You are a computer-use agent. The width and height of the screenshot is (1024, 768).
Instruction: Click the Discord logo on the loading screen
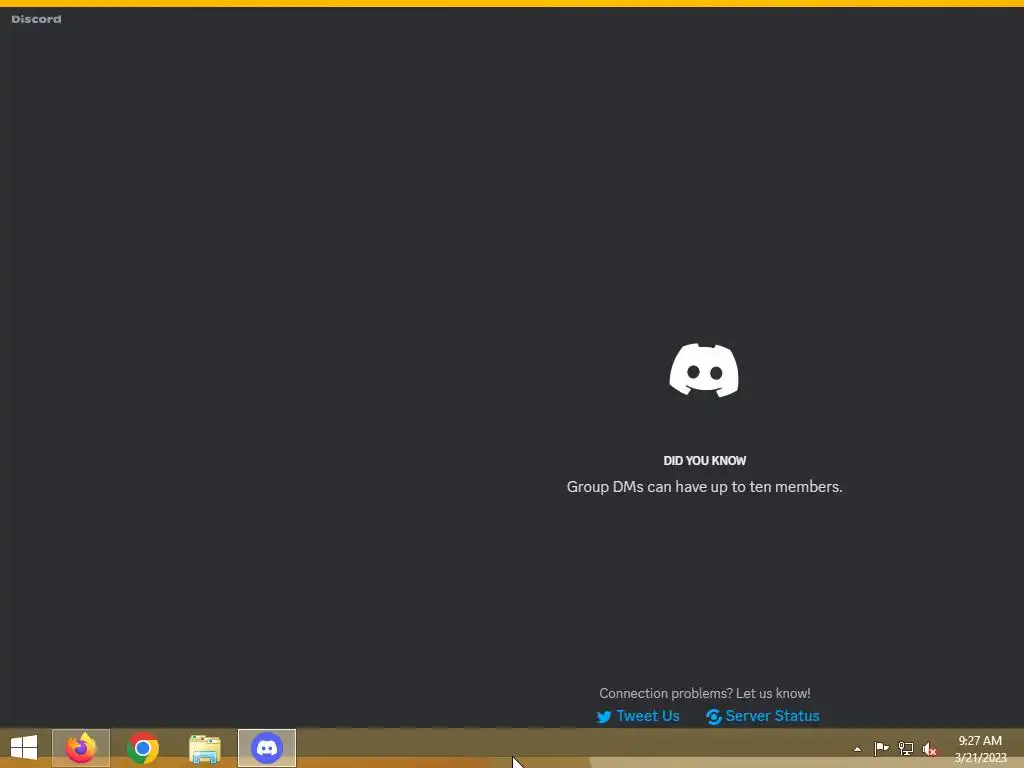(x=704, y=370)
